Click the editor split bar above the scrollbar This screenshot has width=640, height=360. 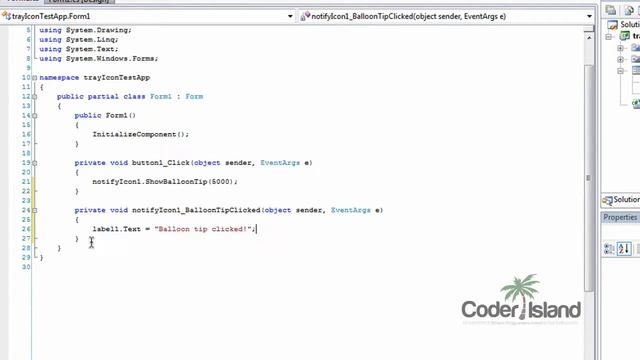pos(589,29)
